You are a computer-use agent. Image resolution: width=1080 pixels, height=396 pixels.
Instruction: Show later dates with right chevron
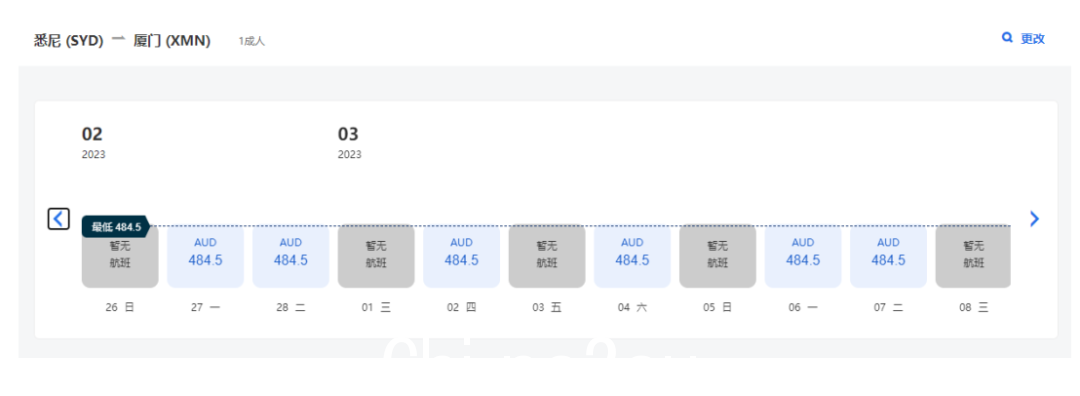point(1034,218)
